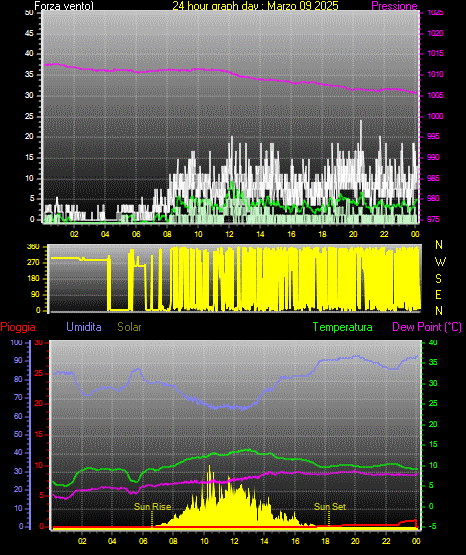Click the 1000 pressure axis value

pos(435,116)
